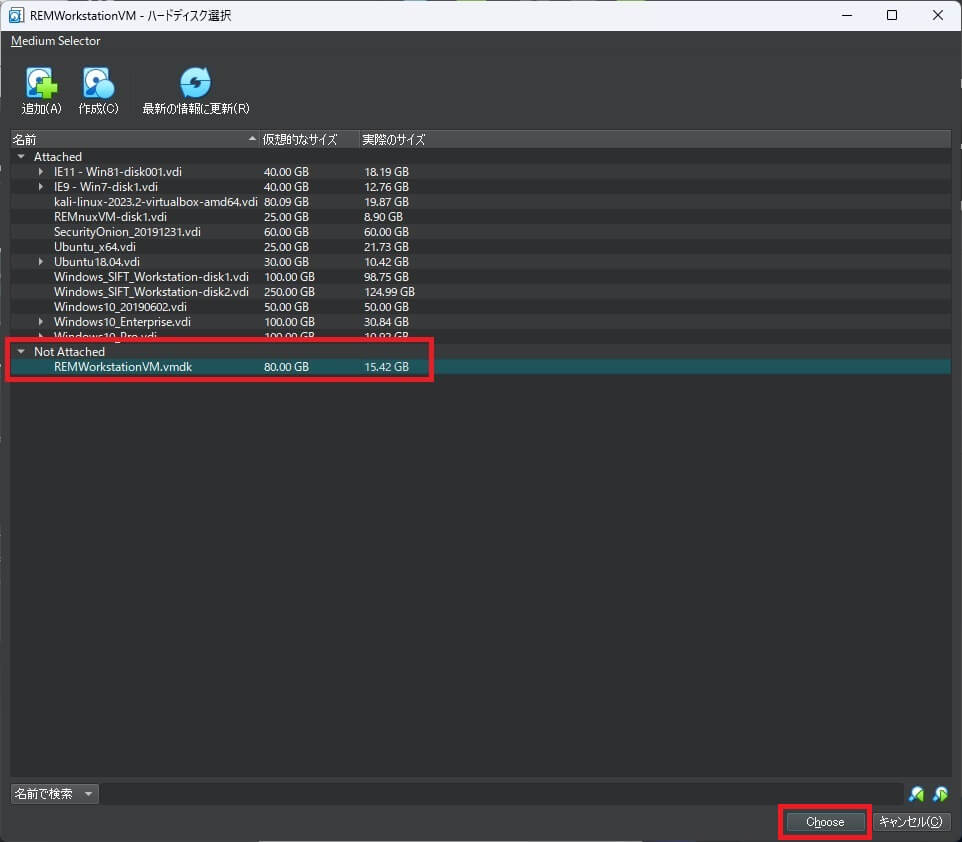
Task: Sort by the 名前 column header
Action: 135,140
